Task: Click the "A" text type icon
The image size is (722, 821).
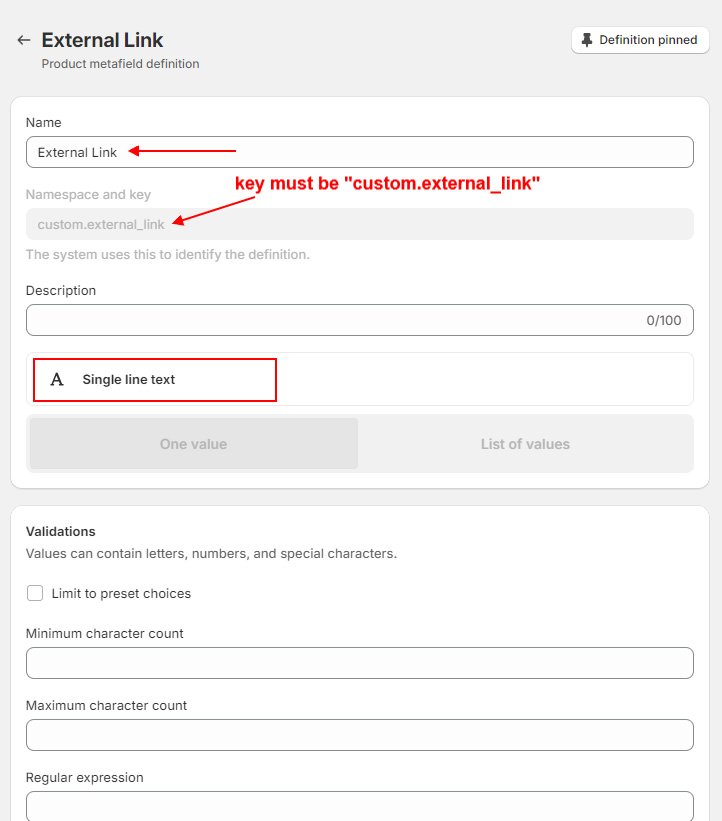Action: pos(57,380)
